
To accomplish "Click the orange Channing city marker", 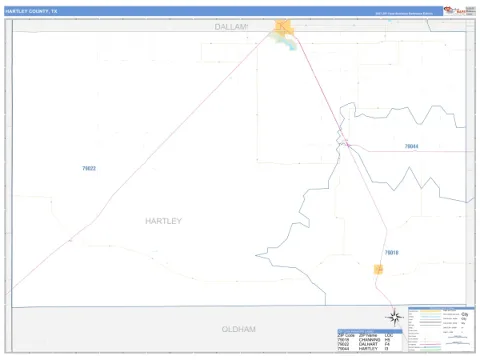I will [x=378, y=269].
